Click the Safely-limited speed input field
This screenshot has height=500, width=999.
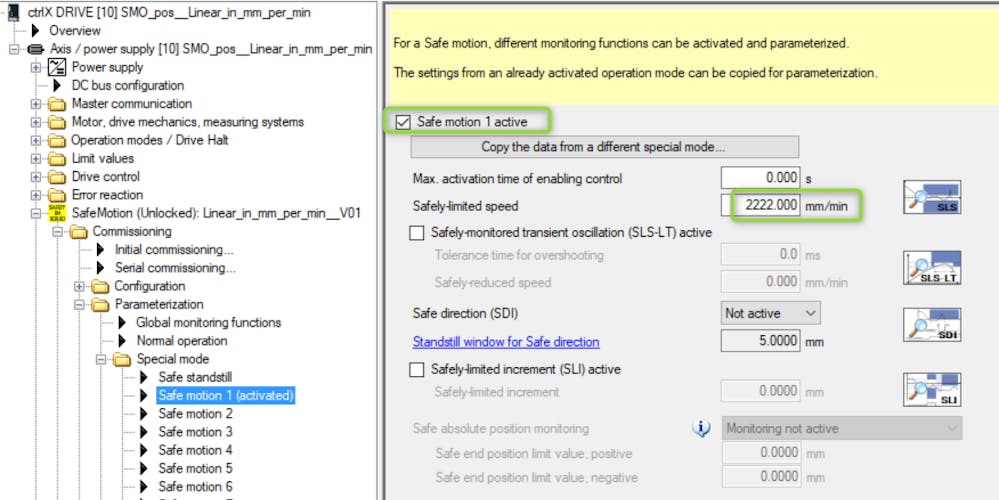pyautogui.click(x=761, y=206)
